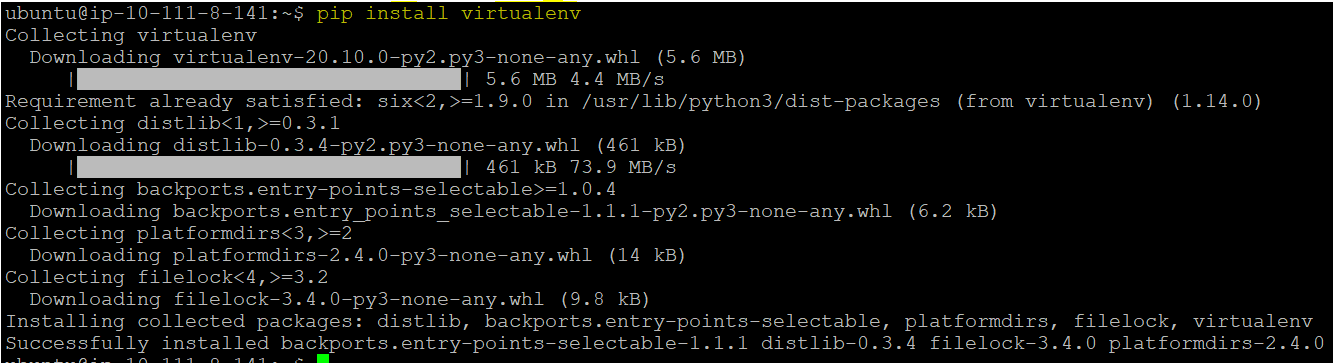Click the '461 kB 73.9 MB/s' speed text
Screen dimensions: 1334x364
pos(581,167)
